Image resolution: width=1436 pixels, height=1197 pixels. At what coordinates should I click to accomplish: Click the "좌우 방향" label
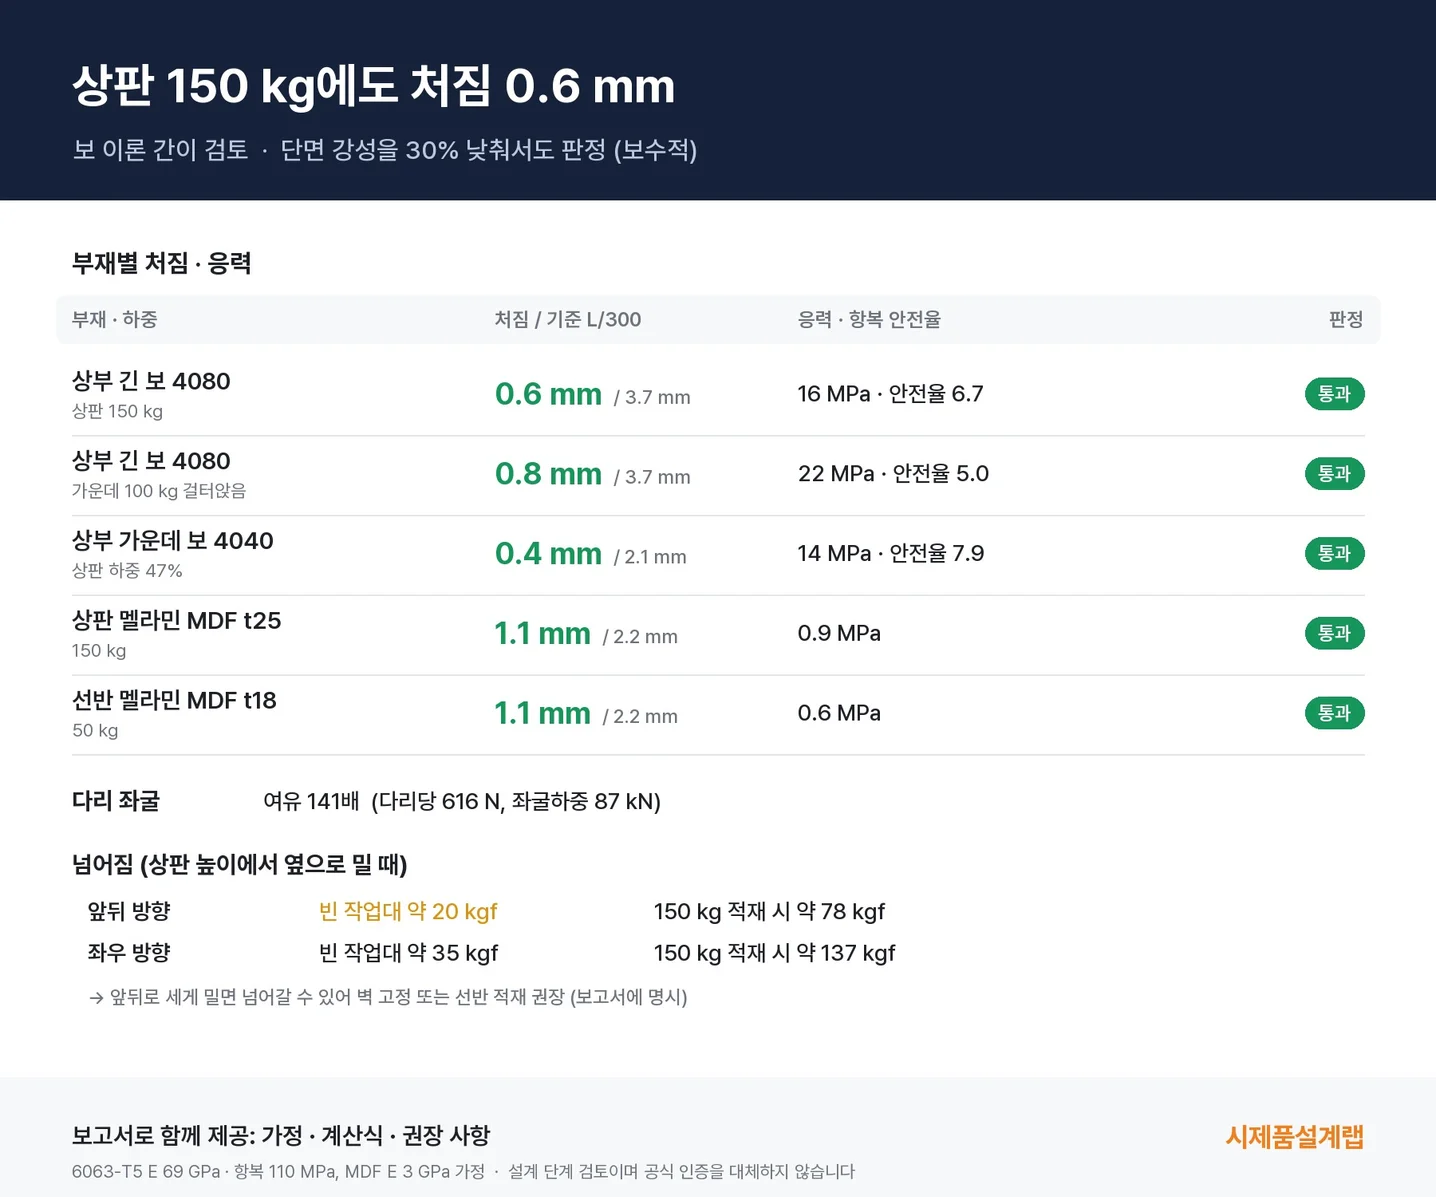pyautogui.click(x=129, y=953)
